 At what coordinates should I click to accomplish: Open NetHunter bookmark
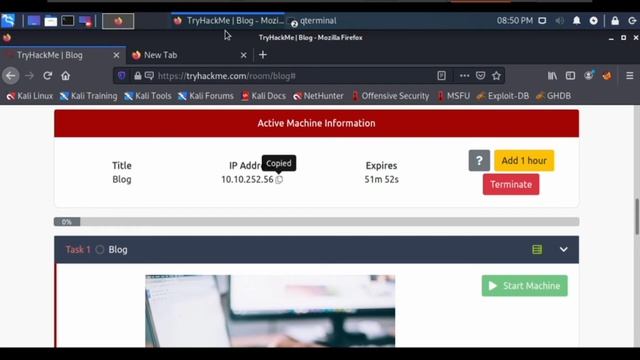pos(318,96)
